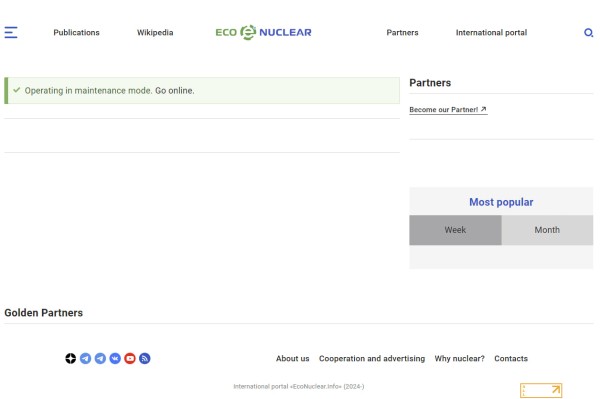Open Cooperation and advertising footer link
The height and width of the screenshot is (399, 600).
pos(372,358)
